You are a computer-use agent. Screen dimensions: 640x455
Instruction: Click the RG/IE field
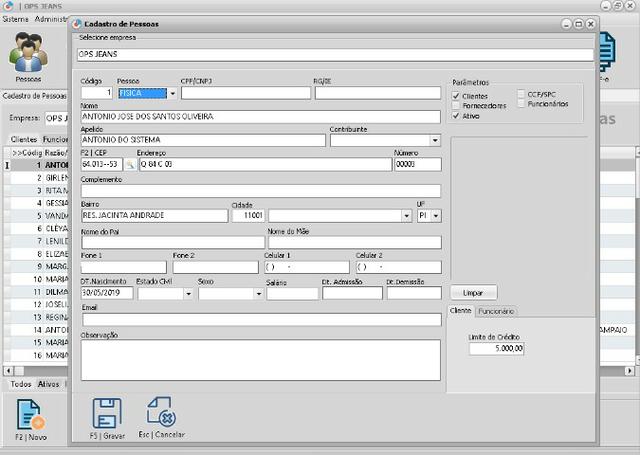coord(378,93)
